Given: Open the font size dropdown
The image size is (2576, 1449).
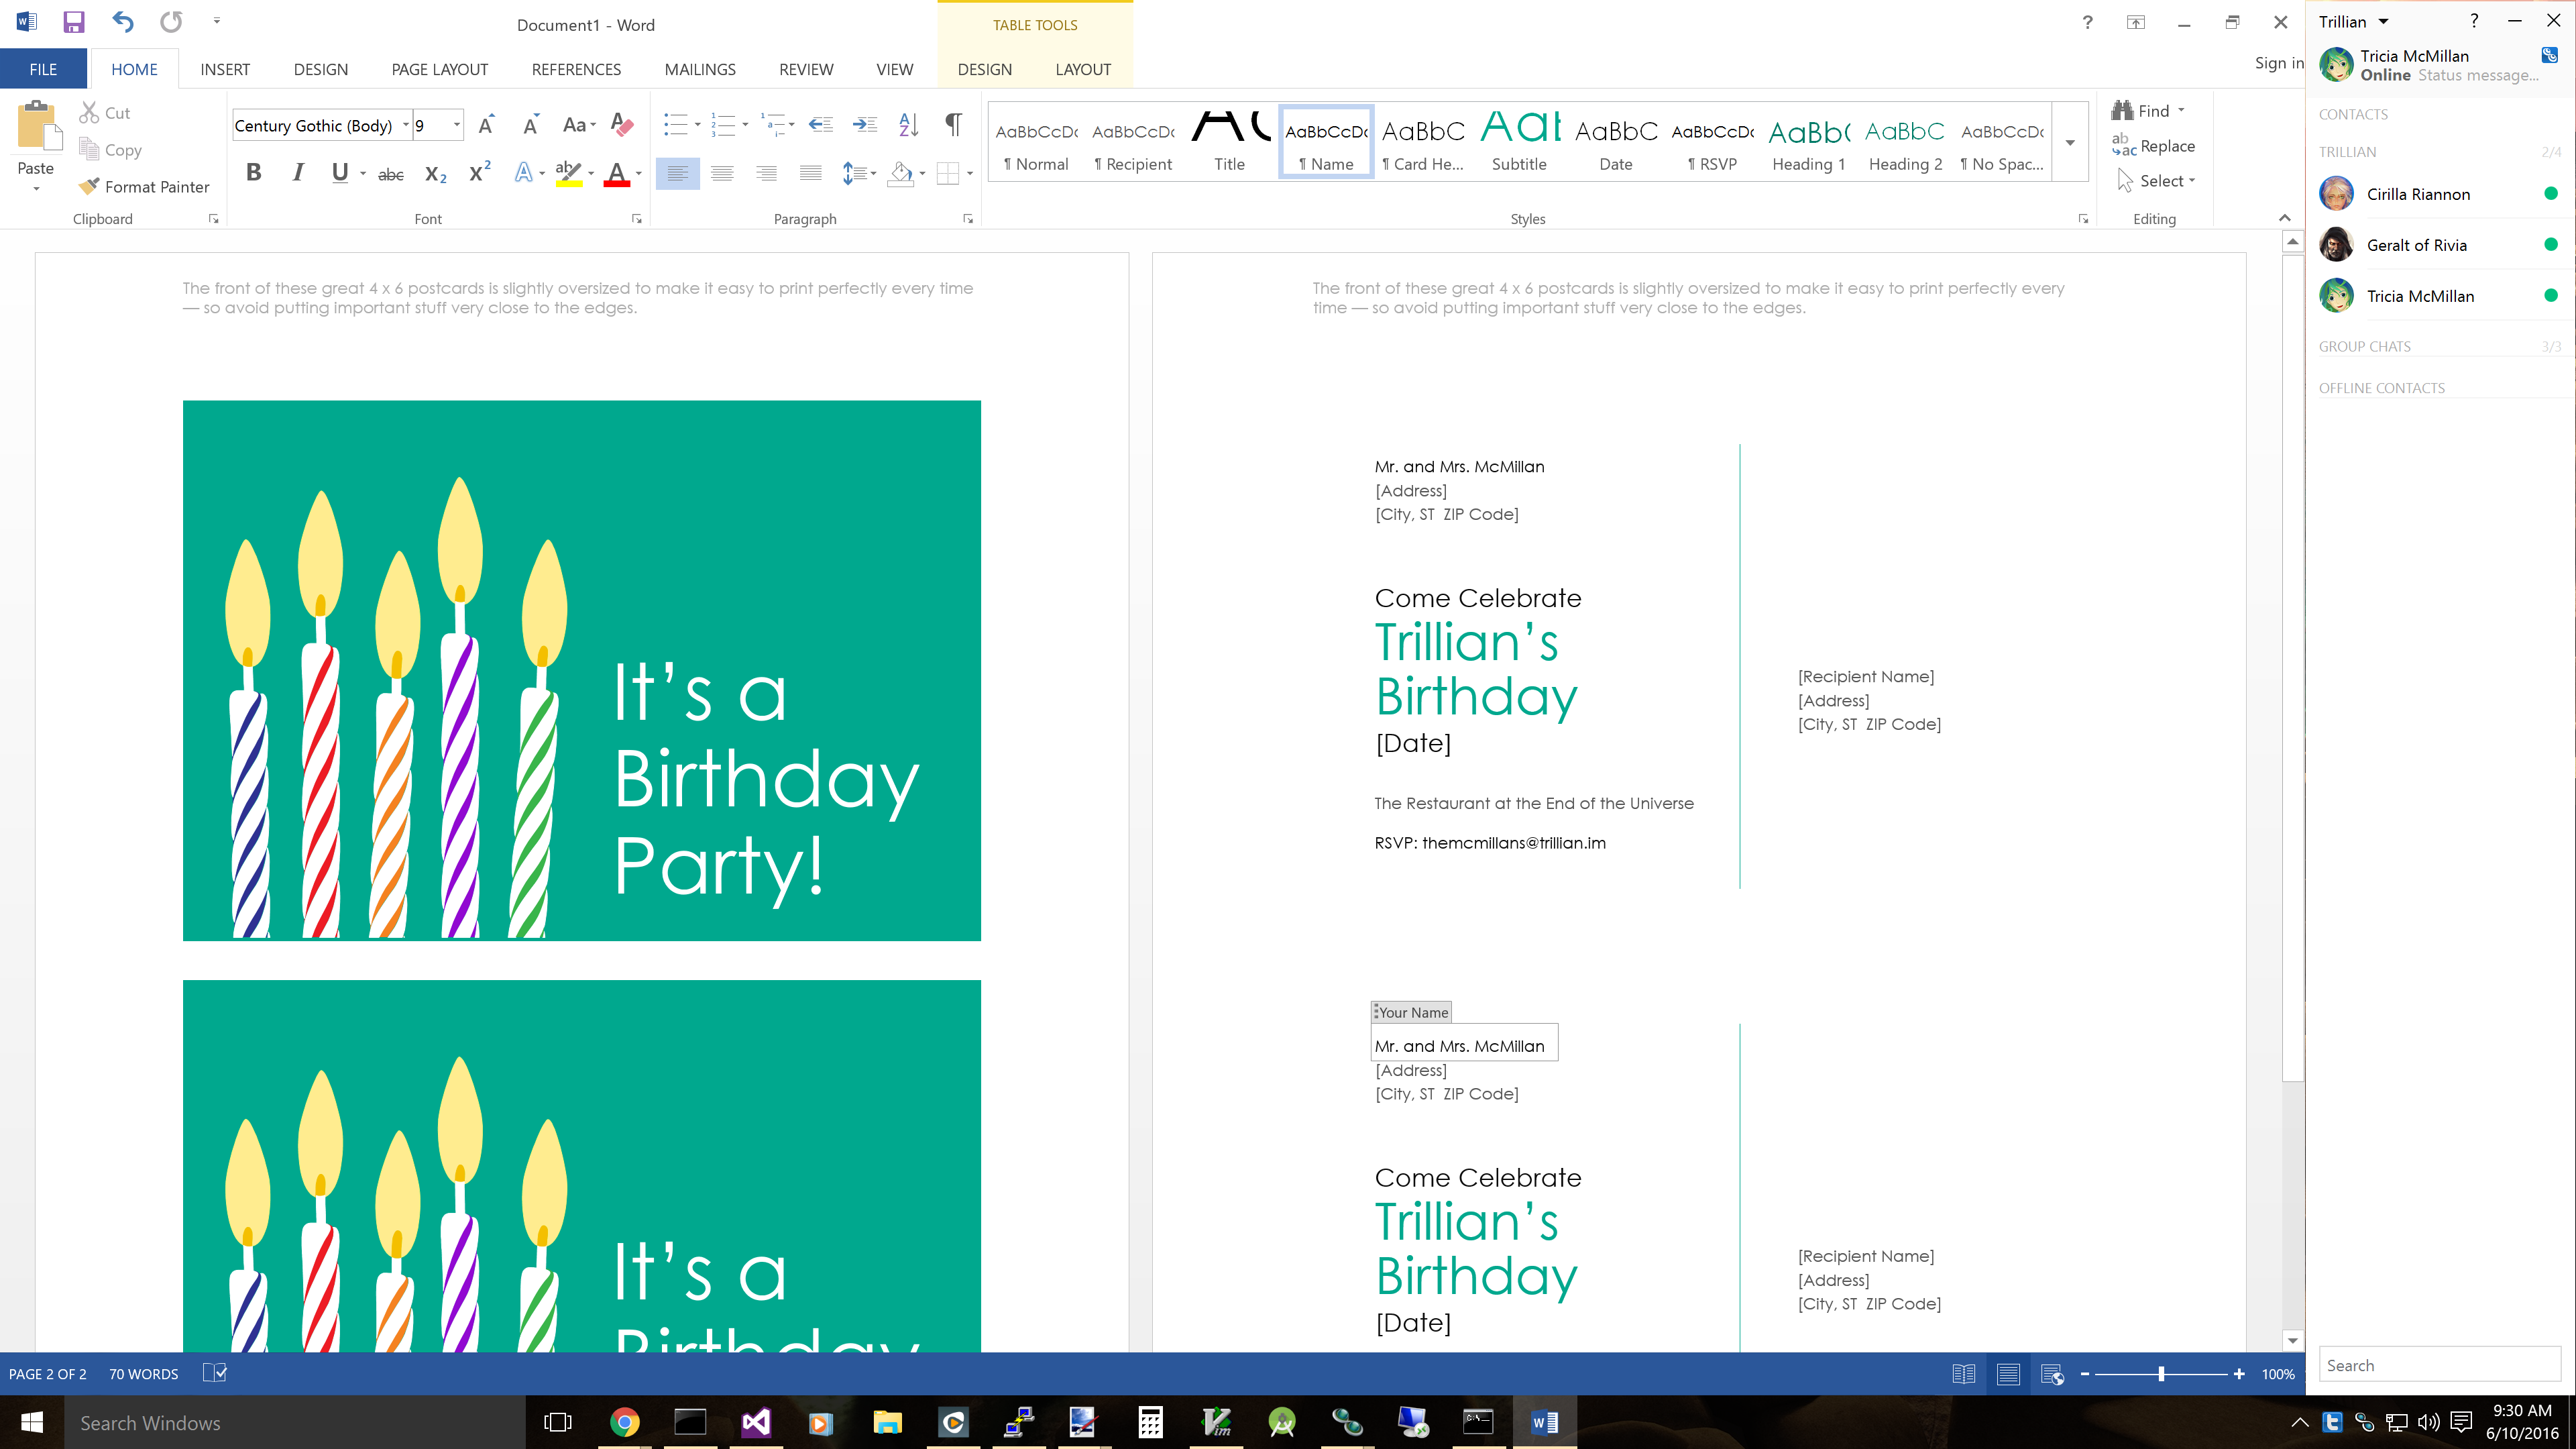Looking at the screenshot, I should click(457, 125).
